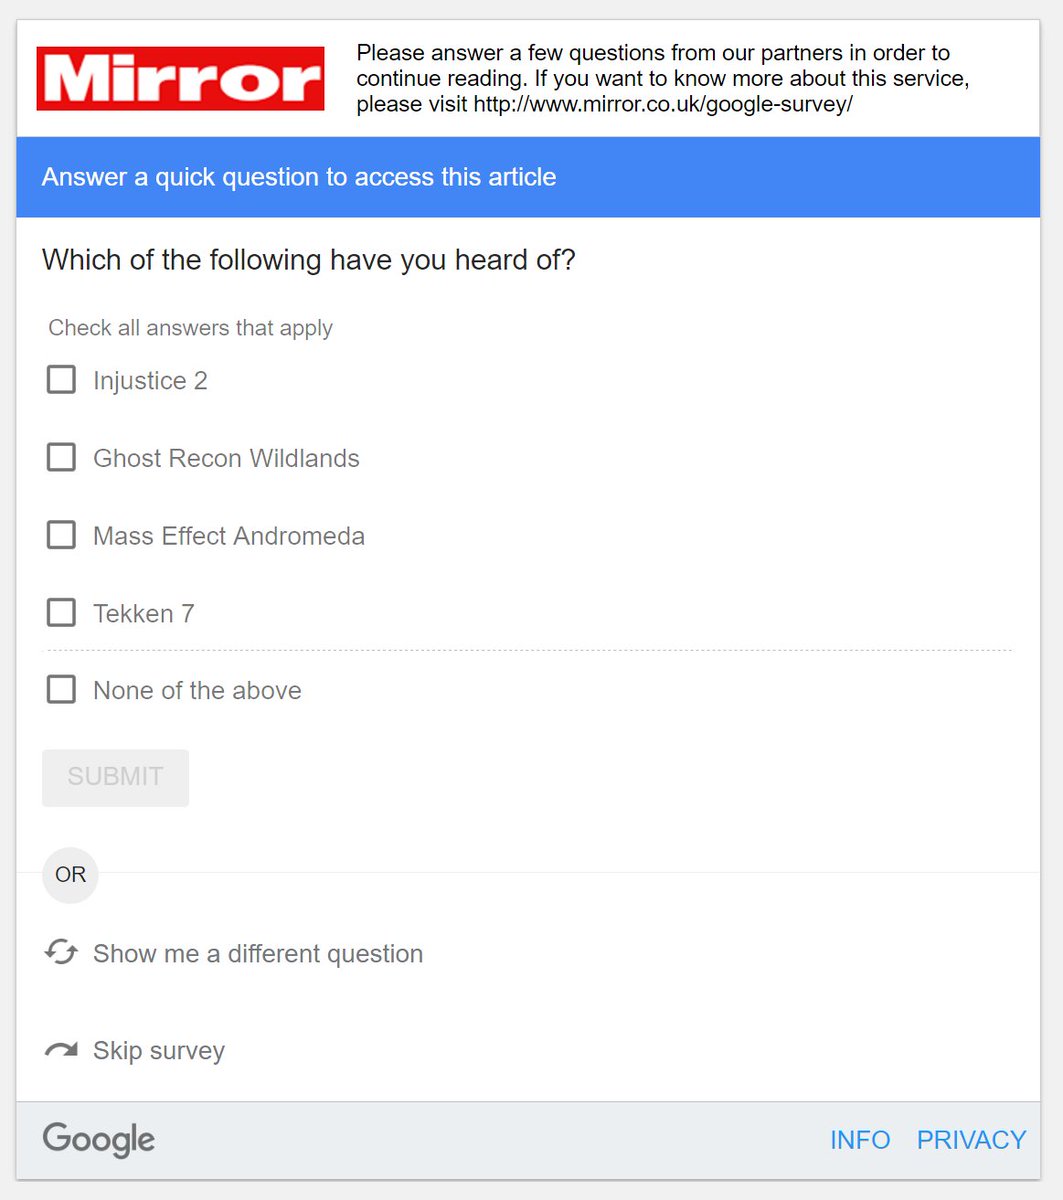Image resolution: width=1063 pixels, height=1200 pixels.
Task: Open the PRIVACY link
Action: coord(971,1140)
